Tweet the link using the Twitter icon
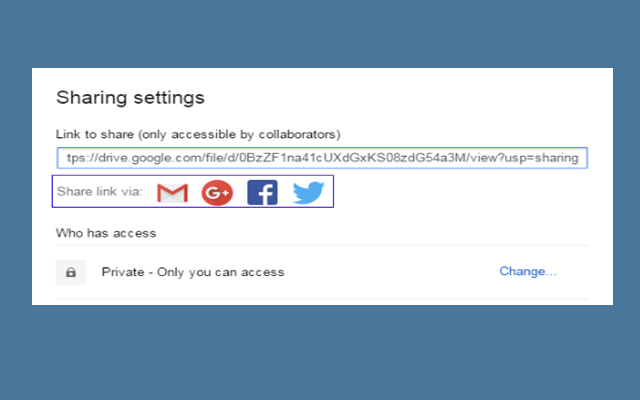The image size is (640, 400). point(308,192)
